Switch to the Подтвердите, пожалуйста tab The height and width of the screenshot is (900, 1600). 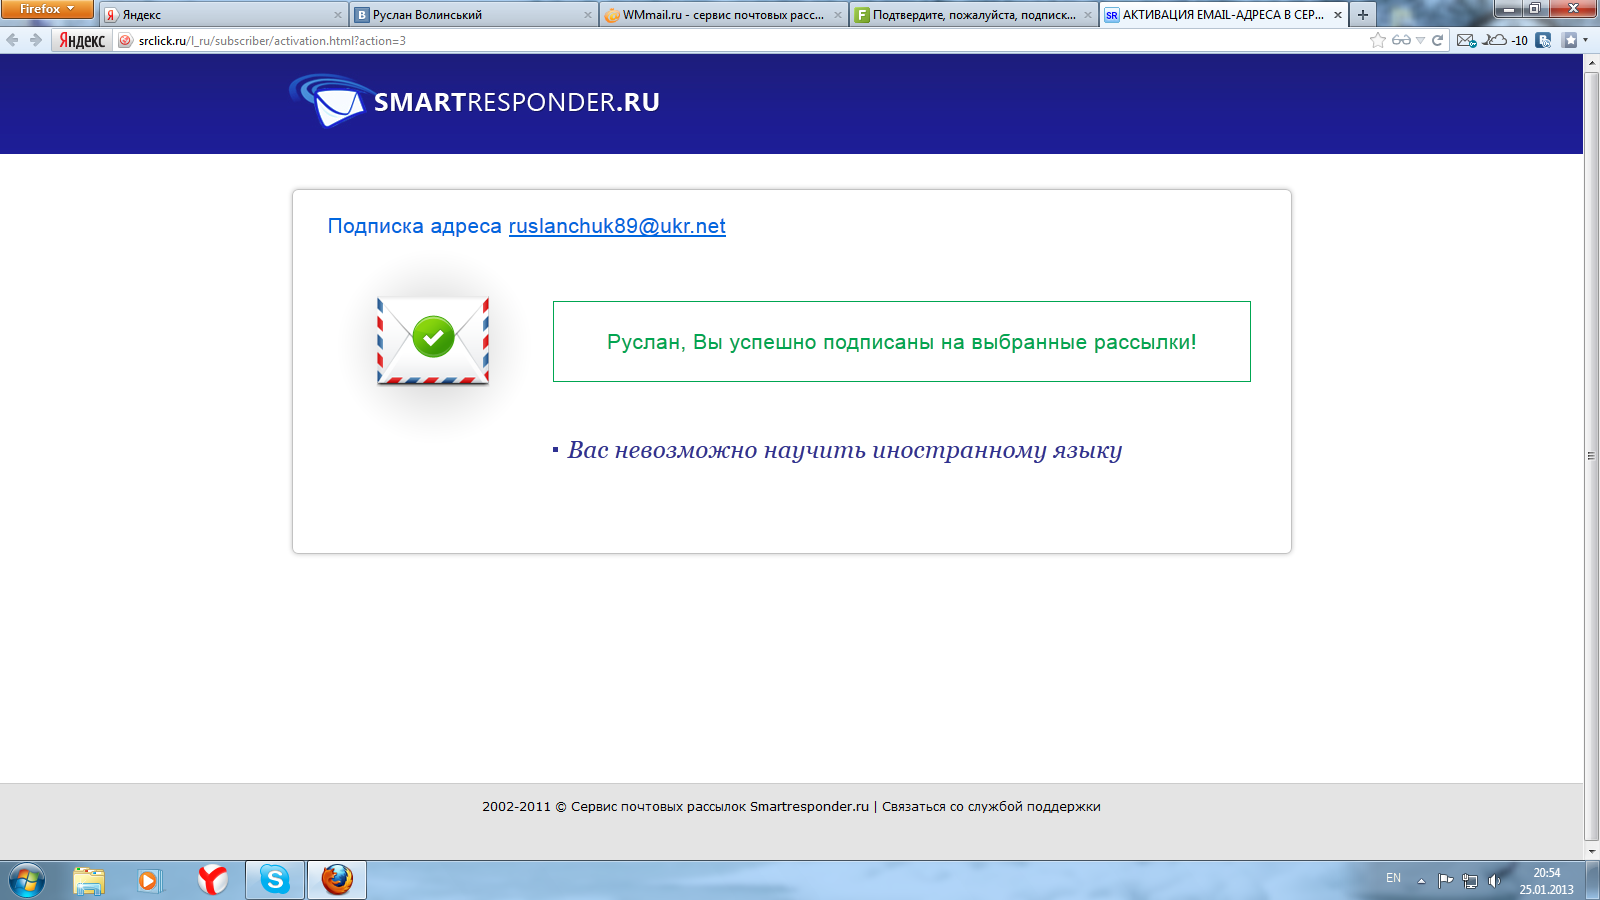tap(974, 15)
